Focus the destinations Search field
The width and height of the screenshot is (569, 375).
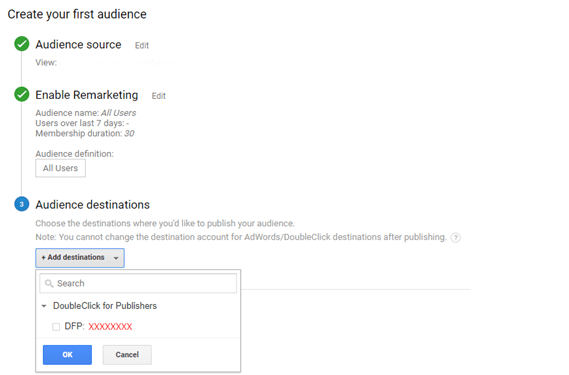[138, 283]
